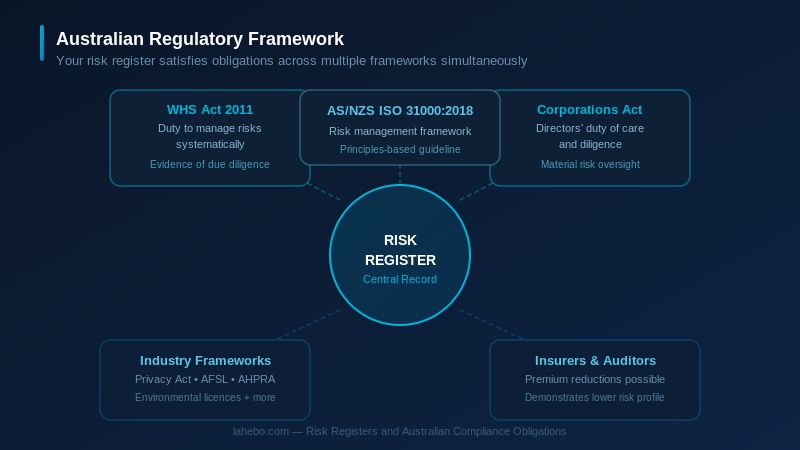Click the 'RISK REGISTER' label in the central circle
The height and width of the screenshot is (450, 800).
401,250
